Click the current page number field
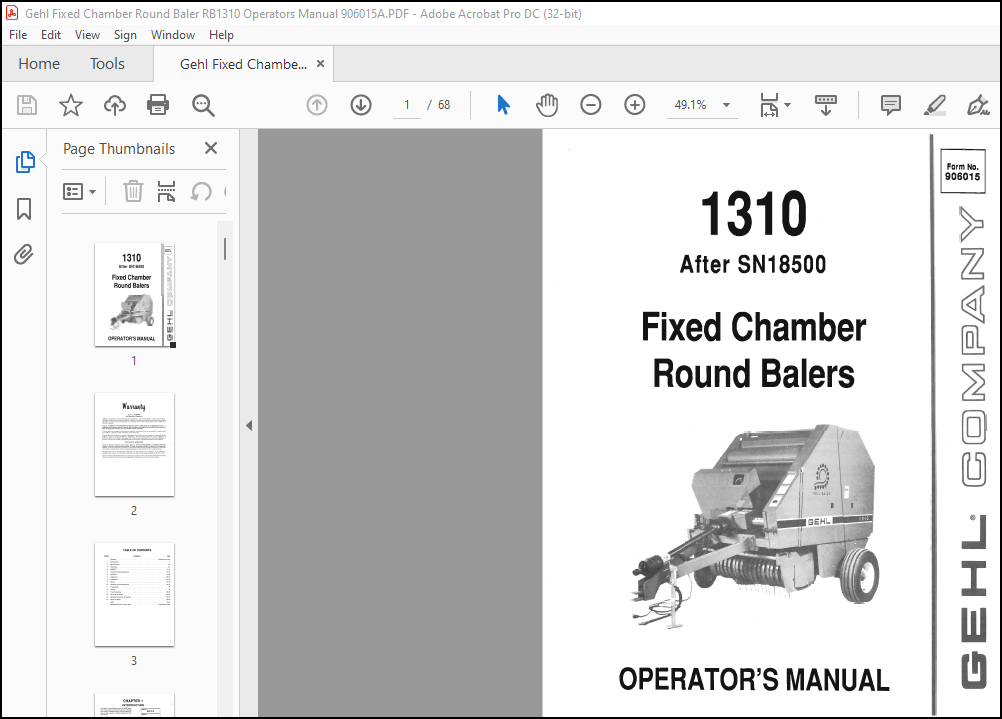1002x719 pixels. [407, 105]
